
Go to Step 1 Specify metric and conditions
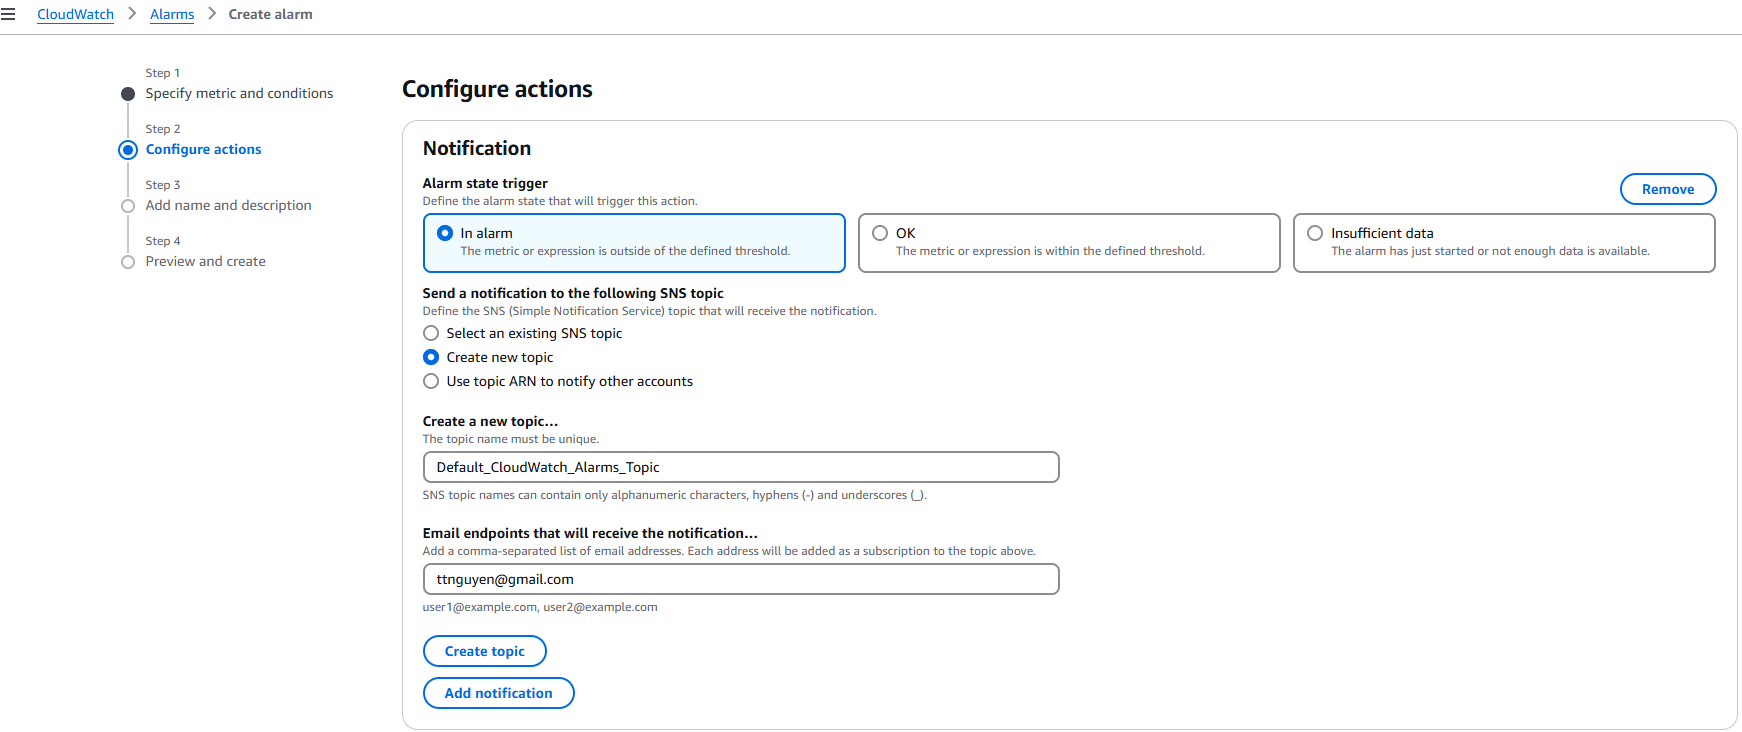(x=239, y=93)
